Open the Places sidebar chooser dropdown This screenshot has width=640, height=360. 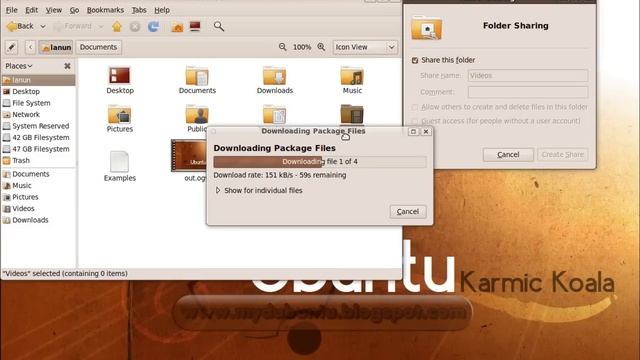coord(19,66)
